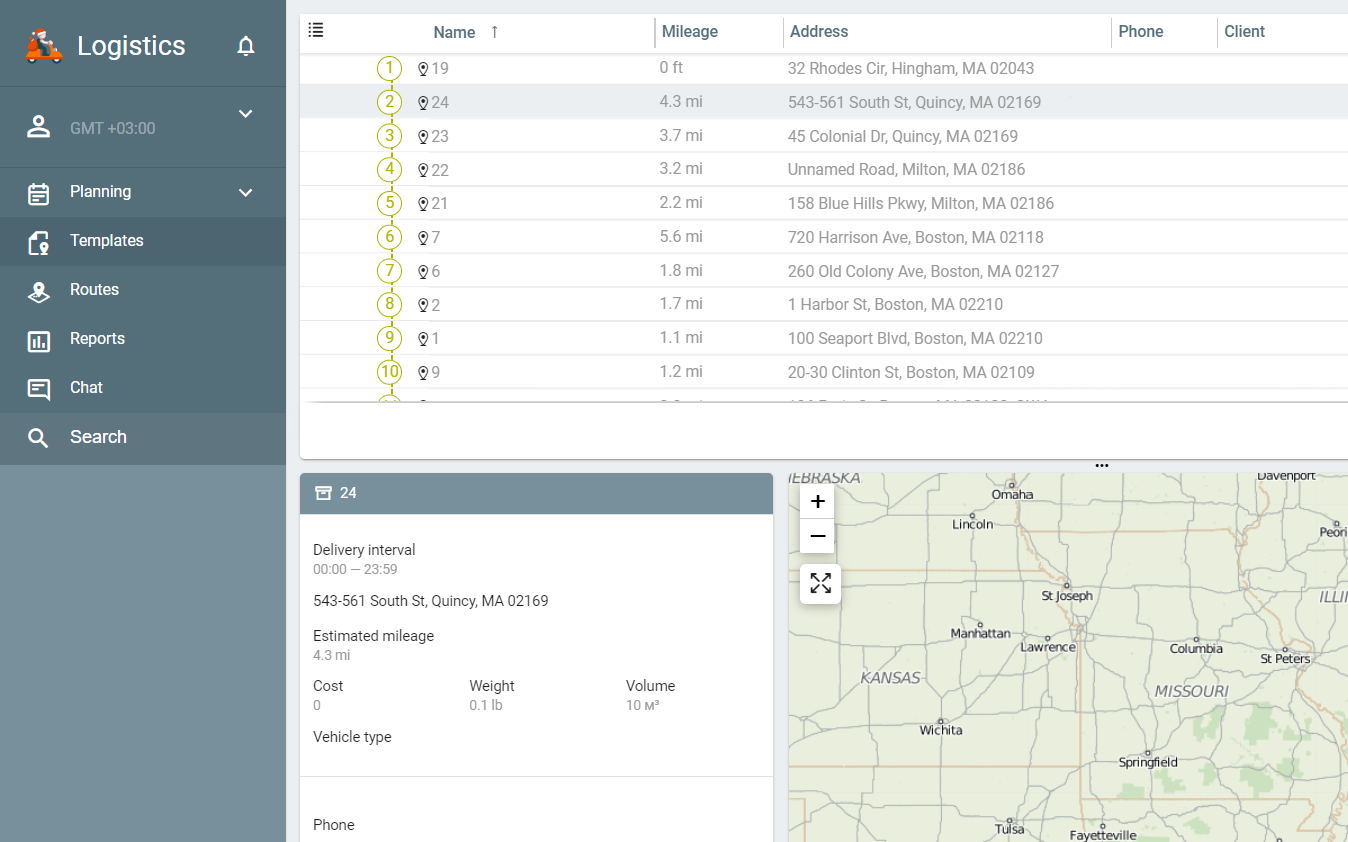1348x842 pixels.
Task: Click the notifications bell icon
Action: click(x=246, y=46)
